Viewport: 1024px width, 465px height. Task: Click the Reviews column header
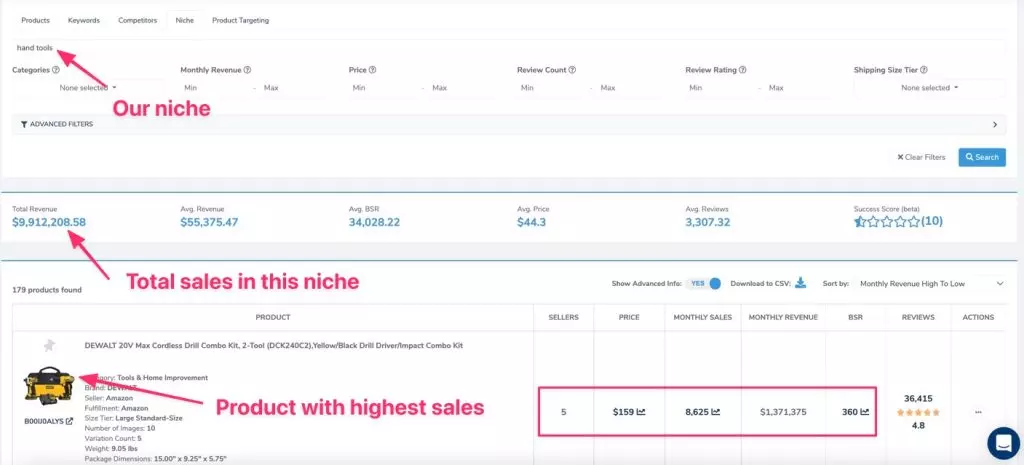point(918,317)
